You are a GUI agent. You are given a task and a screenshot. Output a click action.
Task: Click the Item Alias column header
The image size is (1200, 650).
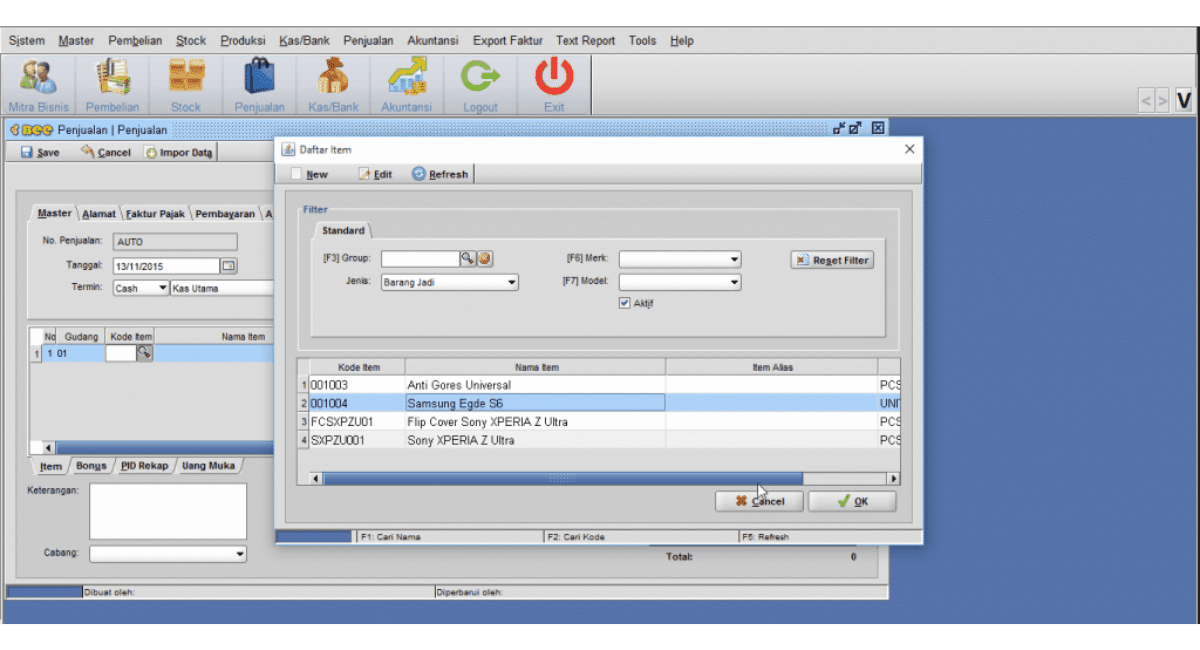(772, 367)
